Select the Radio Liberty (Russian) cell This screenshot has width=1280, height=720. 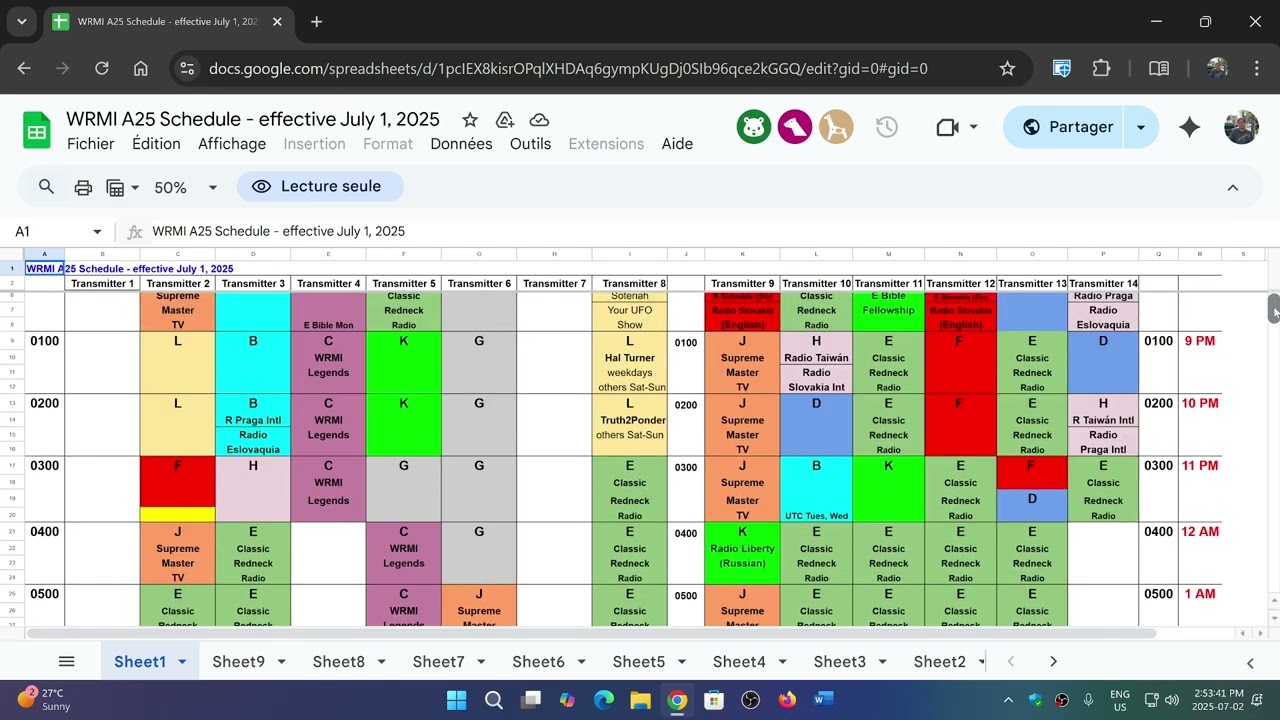click(x=742, y=555)
